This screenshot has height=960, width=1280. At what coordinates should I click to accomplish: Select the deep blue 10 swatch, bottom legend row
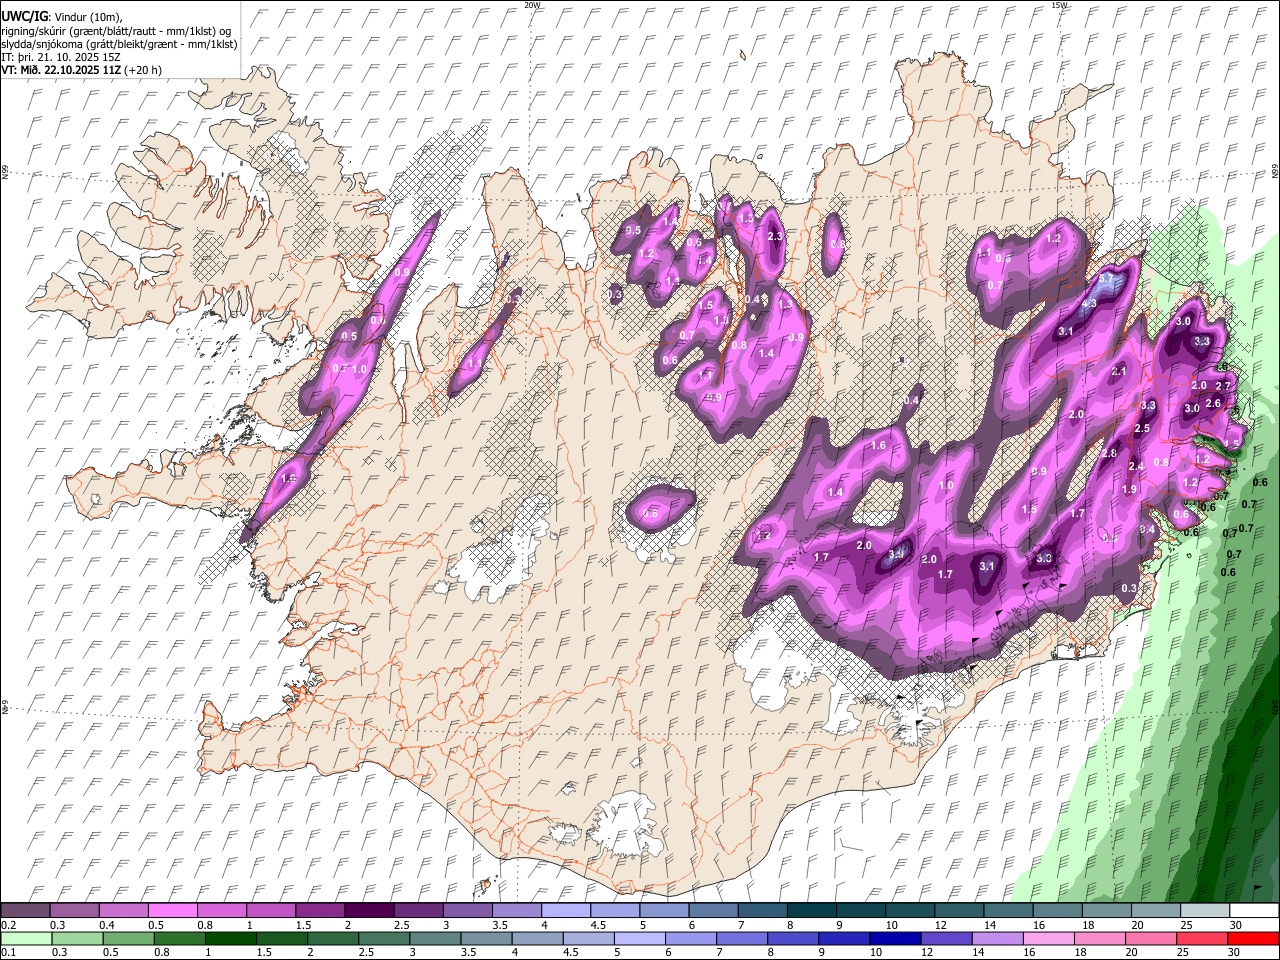point(895,939)
